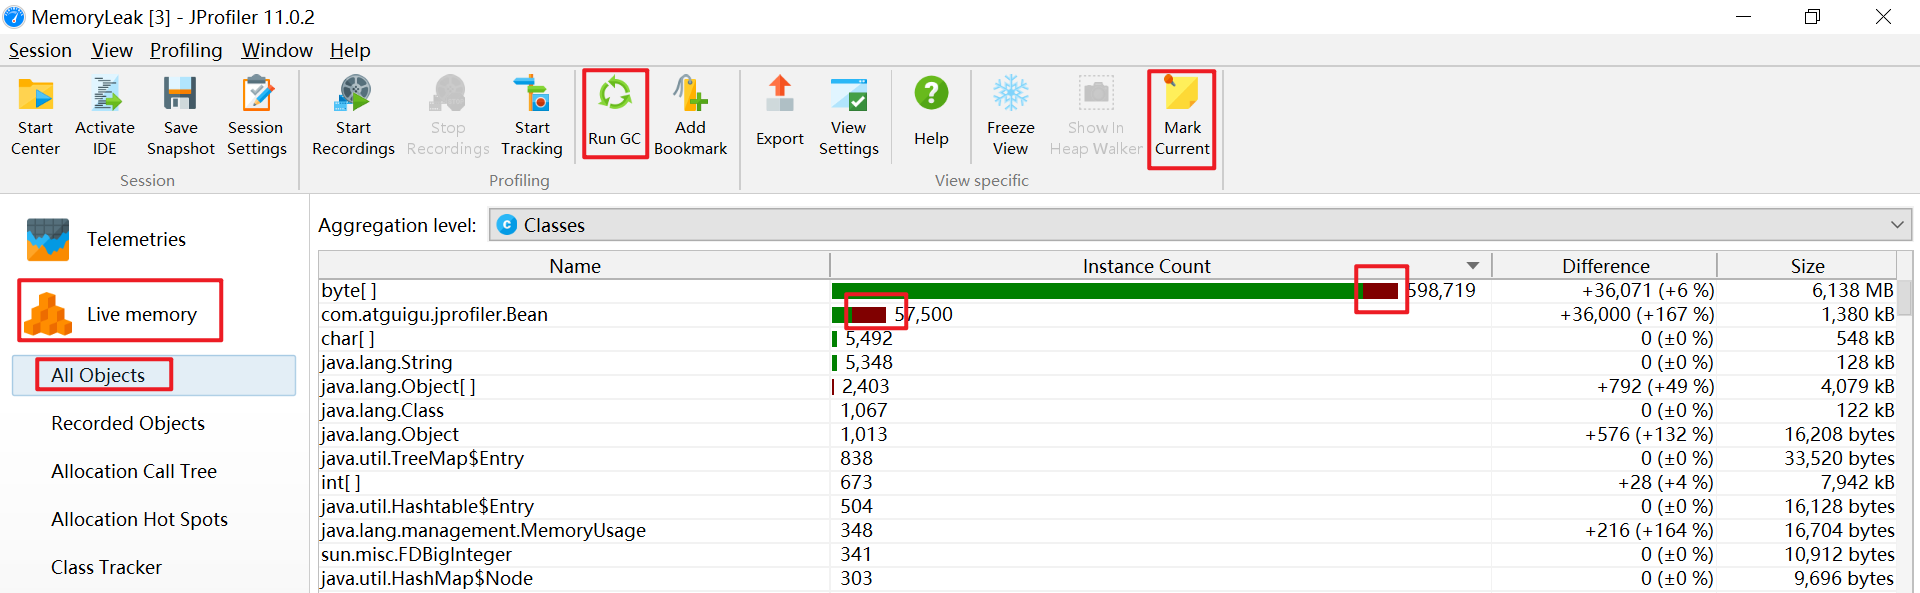Click the +792 (+49 %) difference cell
Image resolution: width=1920 pixels, height=593 pixels.
coord(1655,386)
